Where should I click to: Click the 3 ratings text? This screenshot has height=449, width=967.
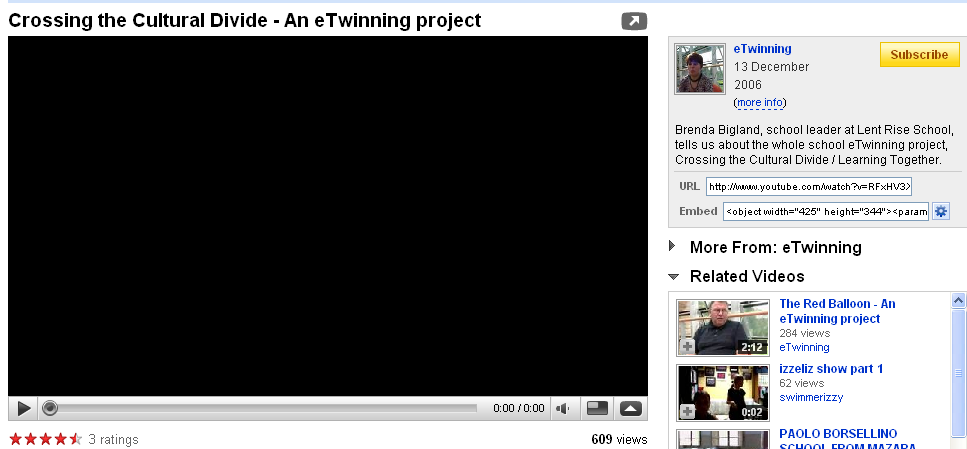pyautogui.click(x=113, y=440)
